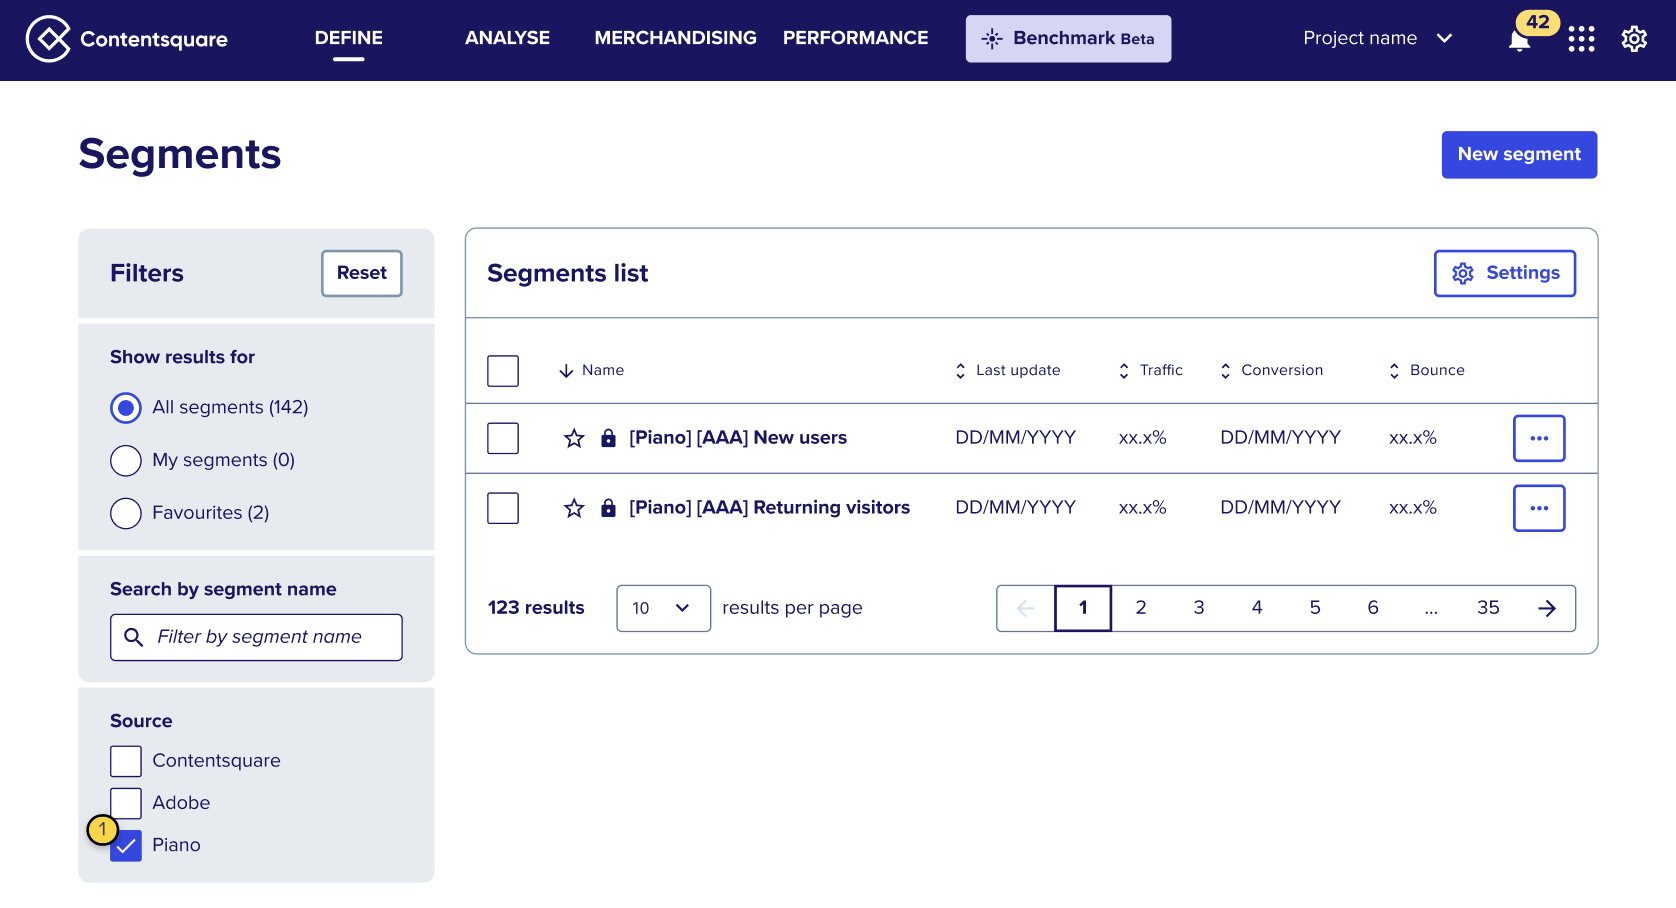Open [Piano] [AAA] Returning visitors segment
The image size is (1676, 908).
pyautogui.click(x=769, y=508)
